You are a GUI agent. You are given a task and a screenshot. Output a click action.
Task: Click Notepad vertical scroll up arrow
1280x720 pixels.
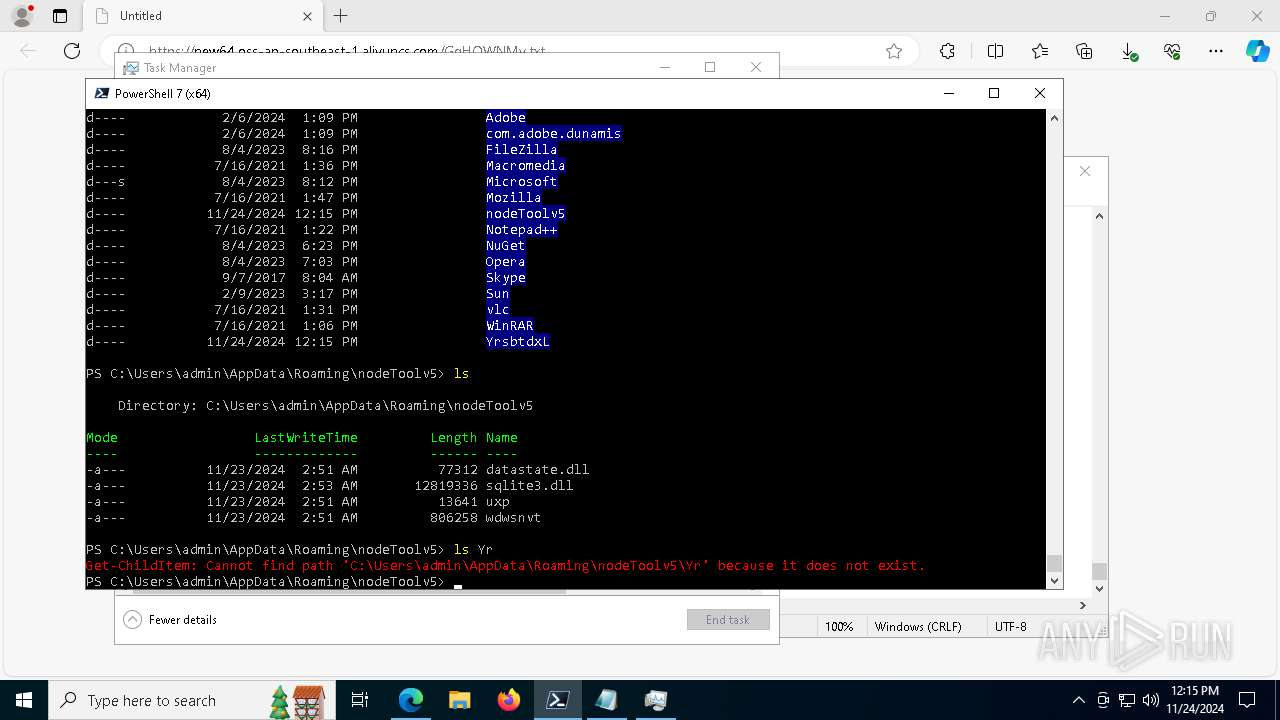point(1099,216)
